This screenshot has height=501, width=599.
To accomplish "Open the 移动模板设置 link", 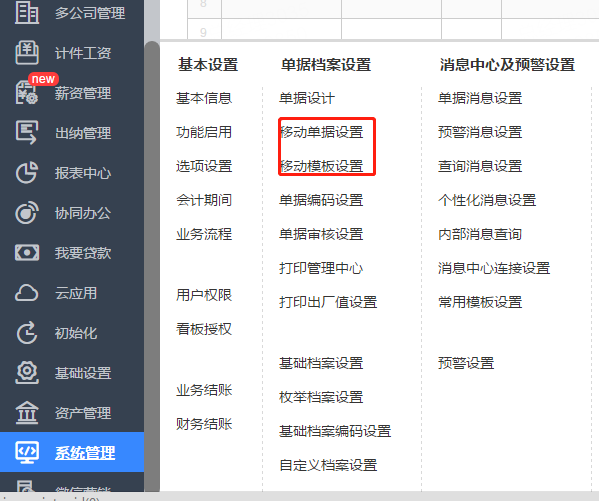I will [x=321, y=166].
